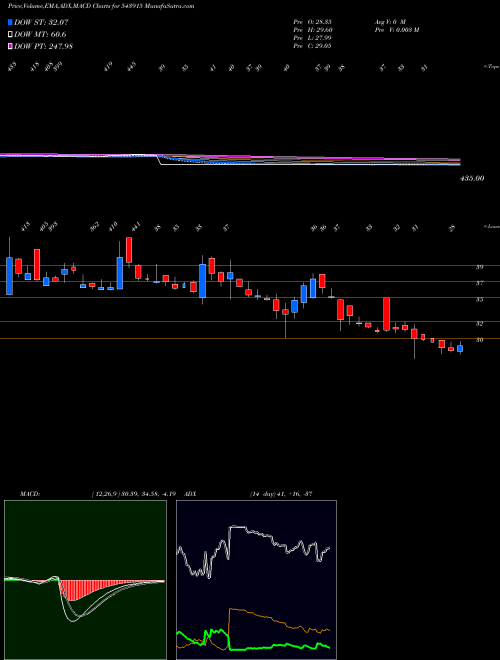Viewport: 500px width, 660px height.
Task: Click the blue DOW ST legend swatch
Action: point(10,23)
